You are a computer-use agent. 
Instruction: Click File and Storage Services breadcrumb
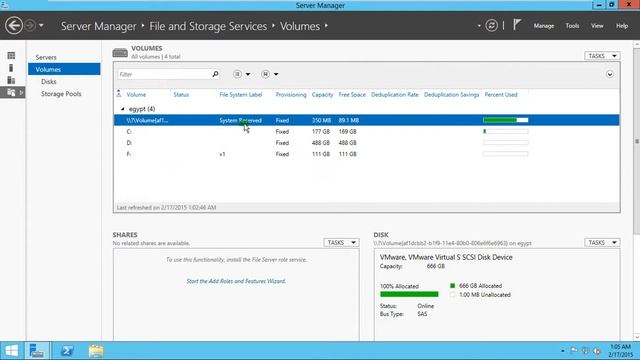pos(208,26)
